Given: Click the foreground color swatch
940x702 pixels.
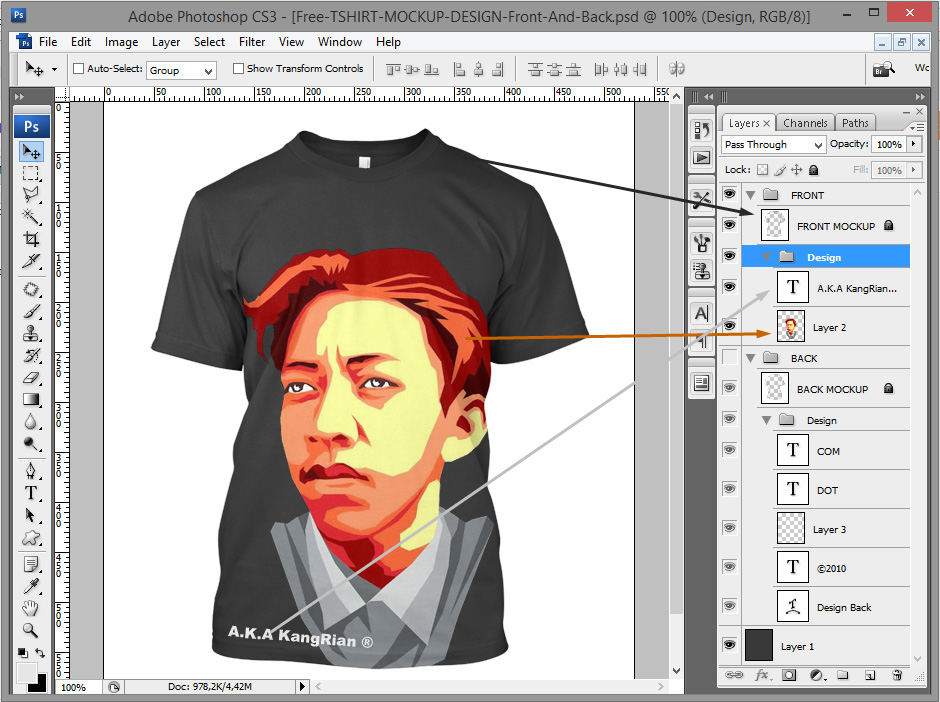Looking at the screenshot, I should 26,673.
